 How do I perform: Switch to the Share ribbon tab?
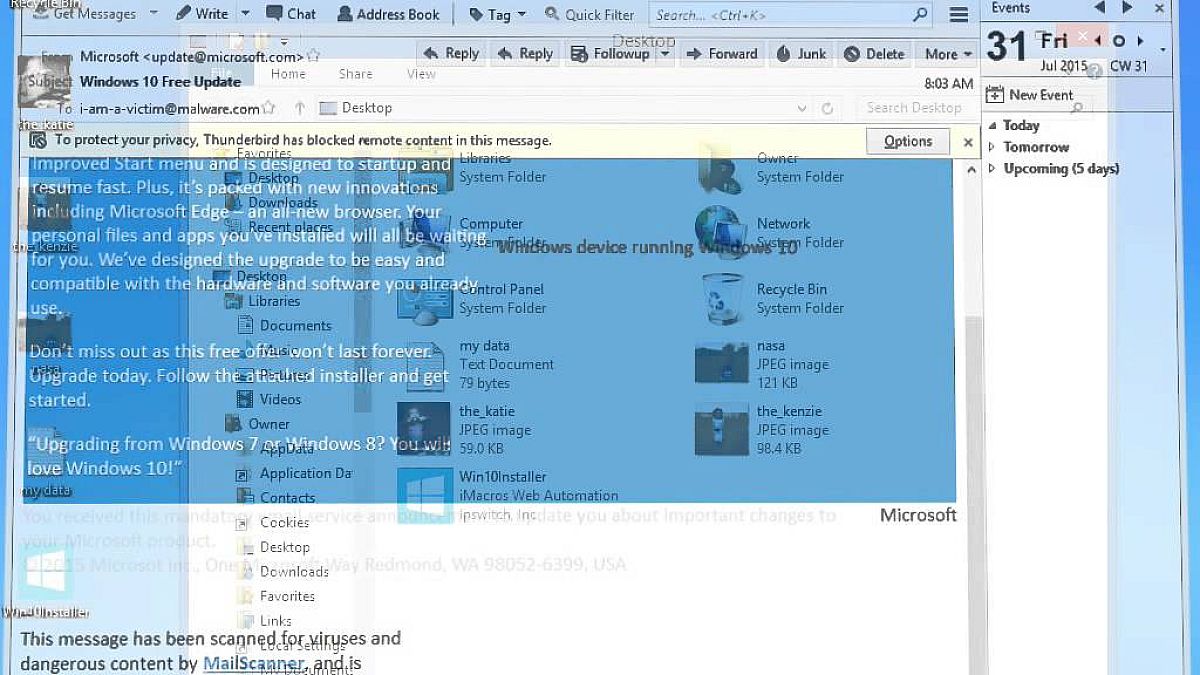(x=355, y=74)
